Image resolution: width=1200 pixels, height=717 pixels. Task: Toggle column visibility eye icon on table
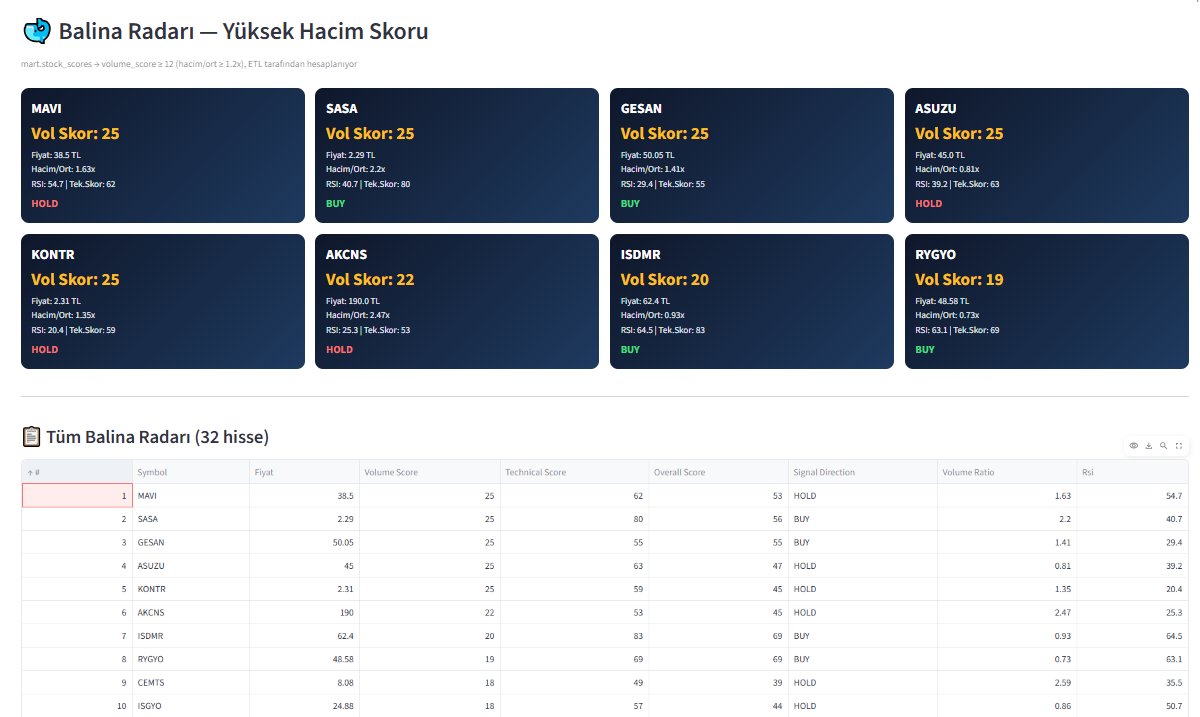pyautogui.click(x=1133, y=446)
